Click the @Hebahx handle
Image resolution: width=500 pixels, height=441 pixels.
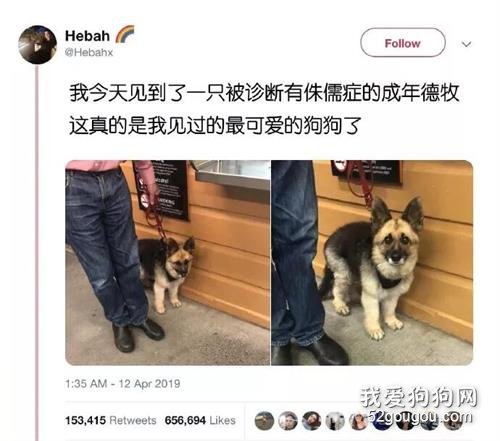[89, 52]
